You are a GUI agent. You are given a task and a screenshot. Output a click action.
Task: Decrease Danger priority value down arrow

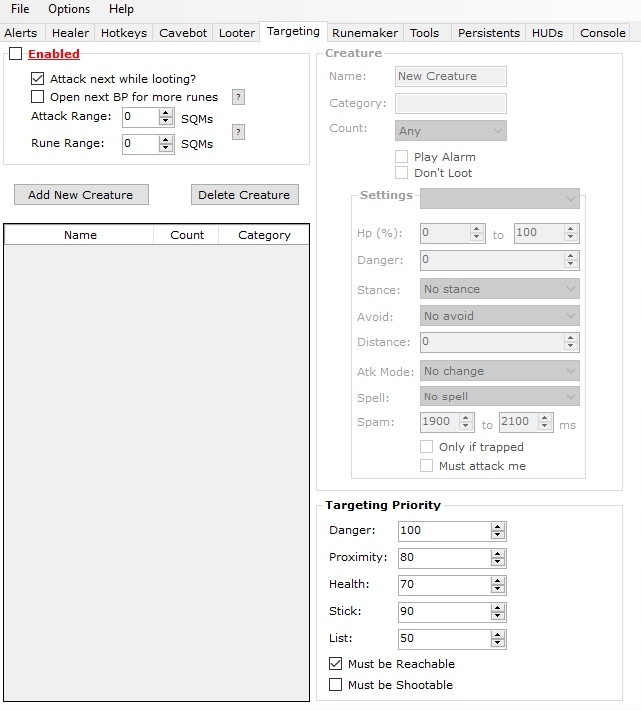point(498,535)
